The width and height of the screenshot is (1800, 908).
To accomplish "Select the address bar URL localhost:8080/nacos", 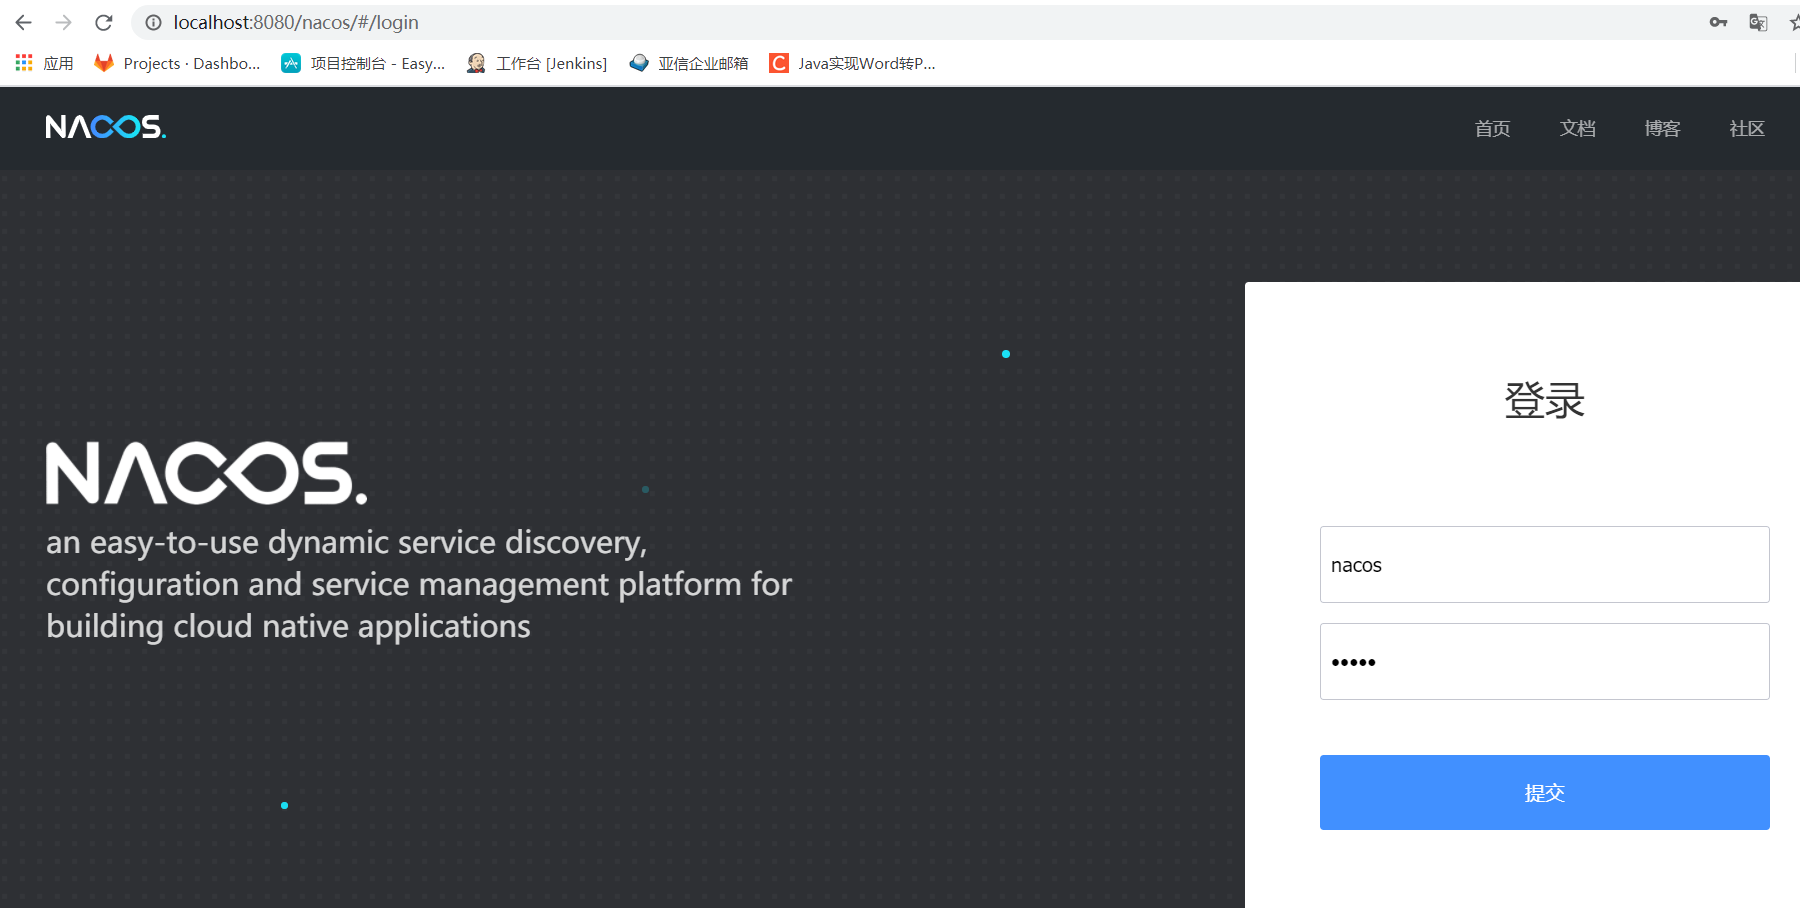I will [296, 22].
